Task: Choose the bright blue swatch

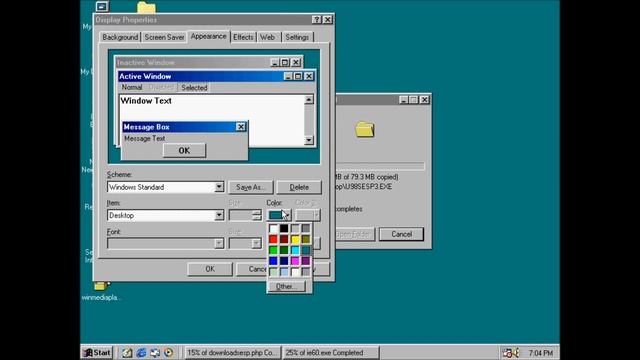Action: pos(273,261)
